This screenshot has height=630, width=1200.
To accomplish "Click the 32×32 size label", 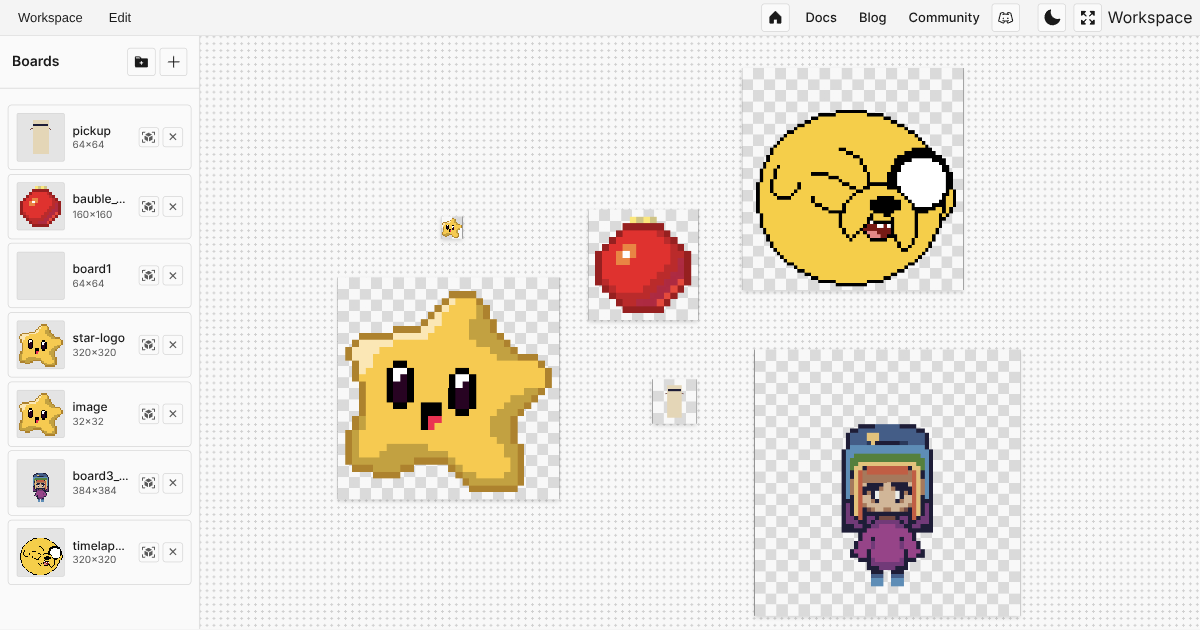I will (x=88, y=421).
